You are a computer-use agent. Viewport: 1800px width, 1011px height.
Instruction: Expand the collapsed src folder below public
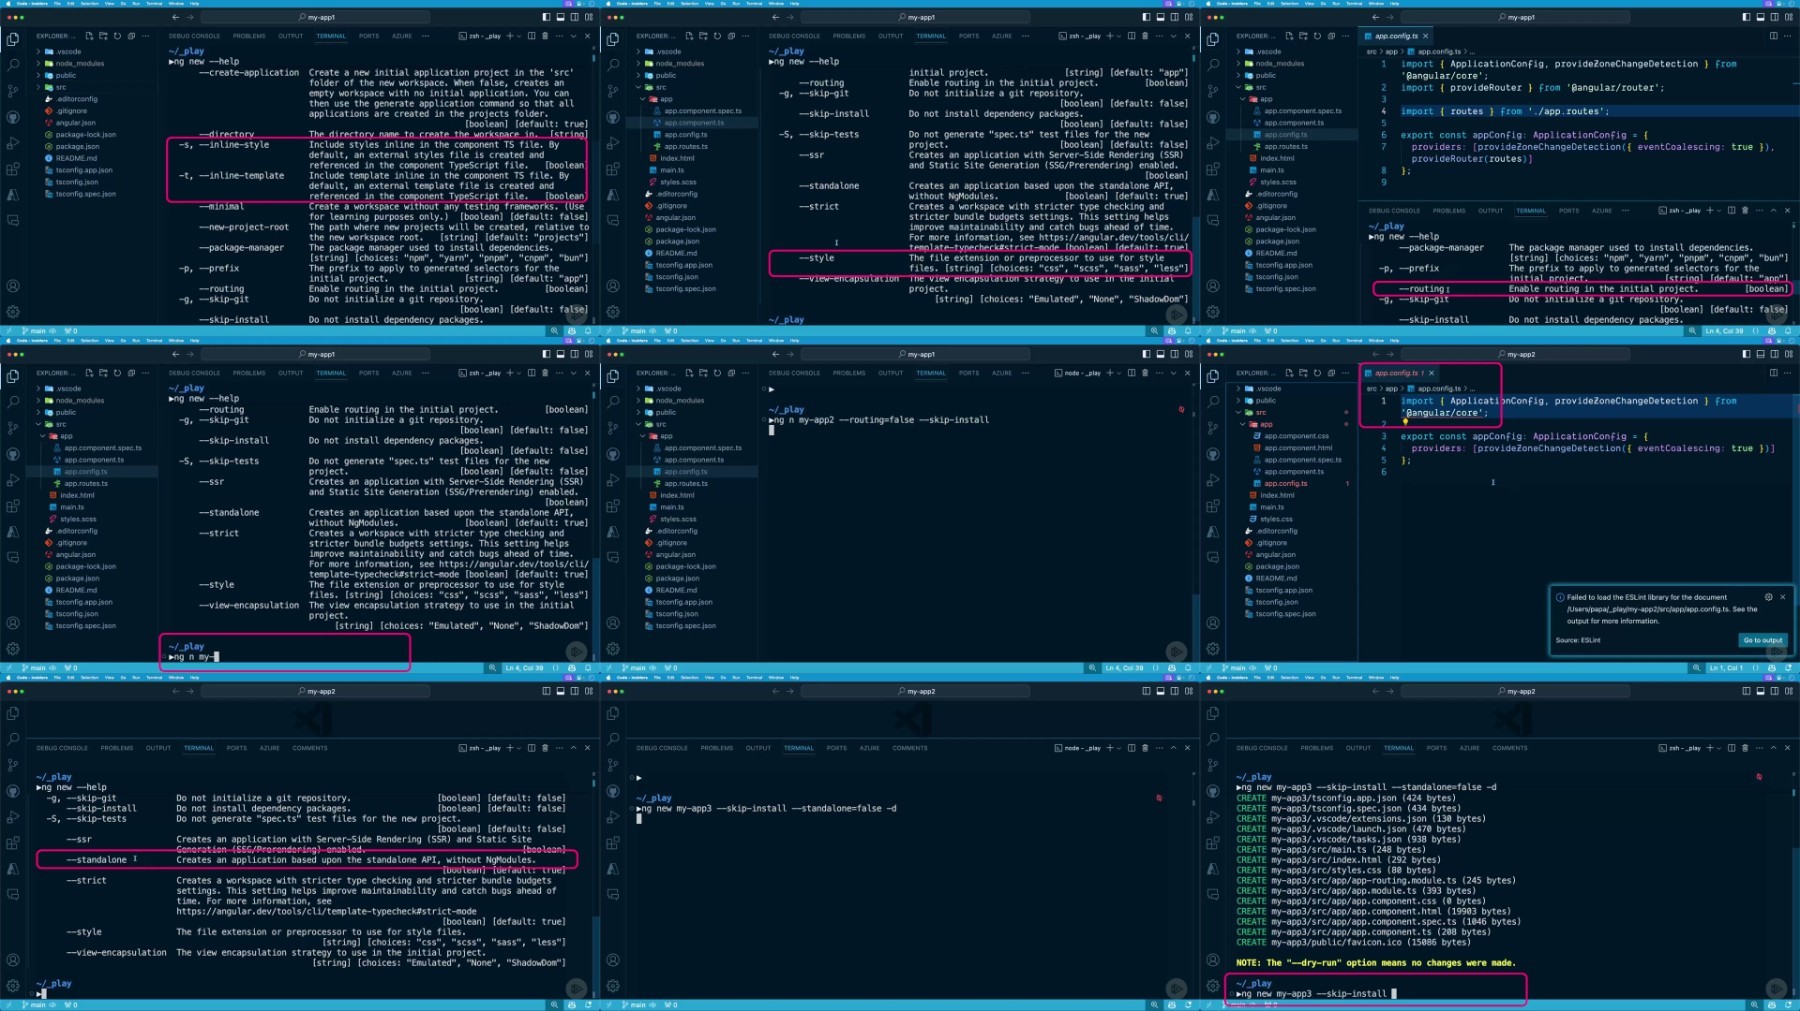pyautogui.click(x=60, y=87)
